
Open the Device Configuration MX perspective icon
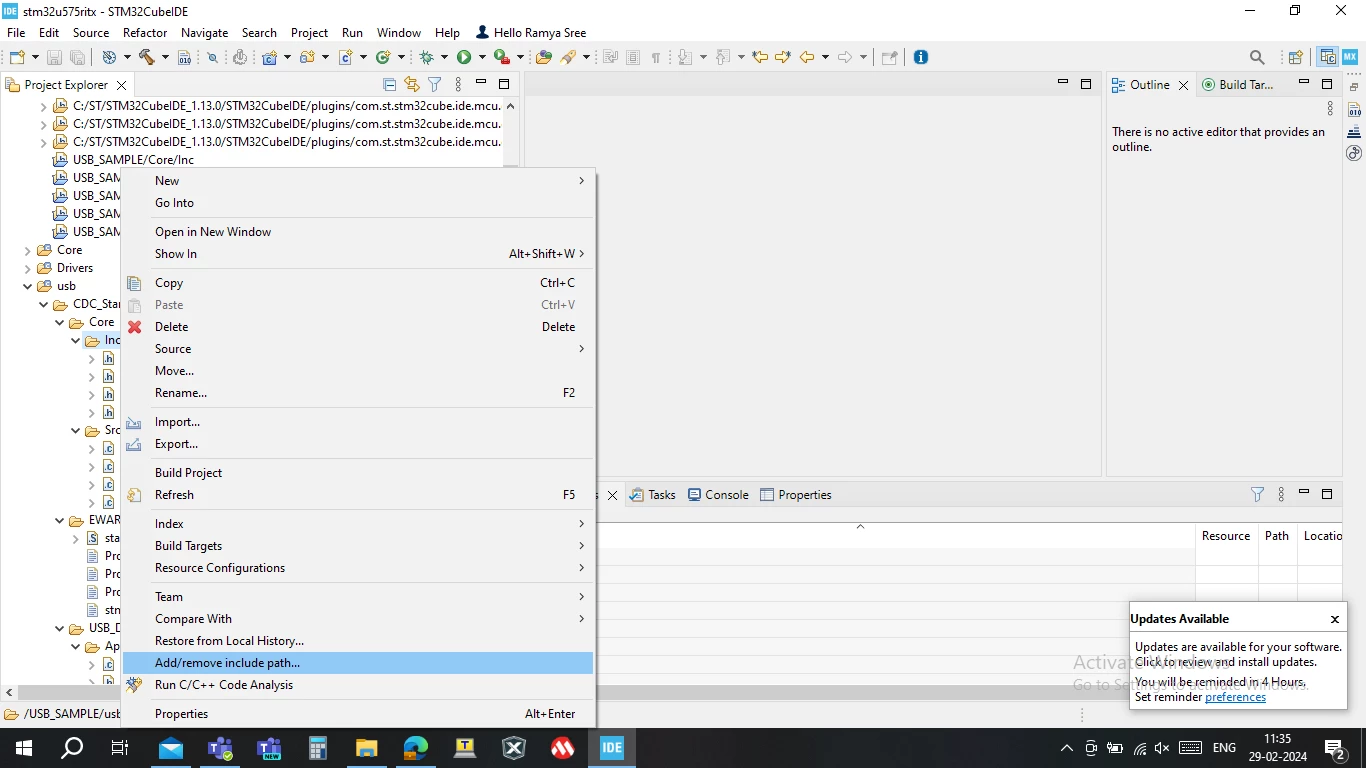pyautogui.click(x=1350, y=57)
